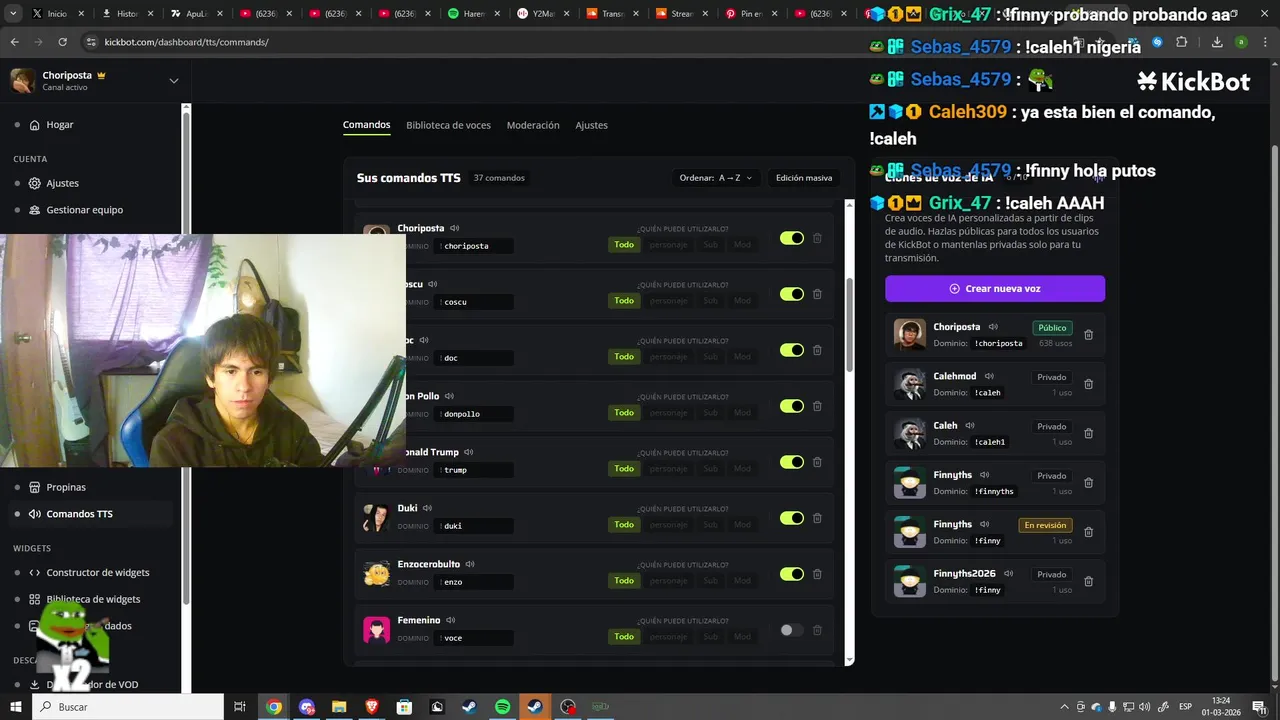This screenshot has height=720, width=1280.
Task: Click the Edición masiva button
Action: (804, 178)
